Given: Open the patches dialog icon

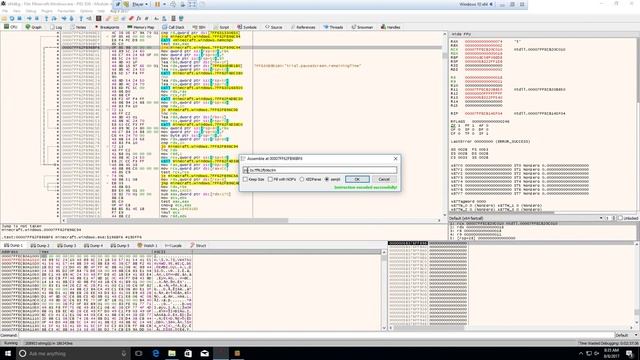Looking at the screenshot, I should coord(108,18).
